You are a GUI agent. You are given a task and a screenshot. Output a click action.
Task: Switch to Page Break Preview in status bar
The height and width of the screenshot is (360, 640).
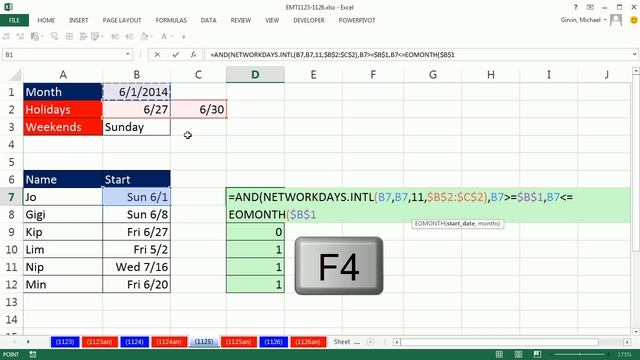click(x=537, y=354)
